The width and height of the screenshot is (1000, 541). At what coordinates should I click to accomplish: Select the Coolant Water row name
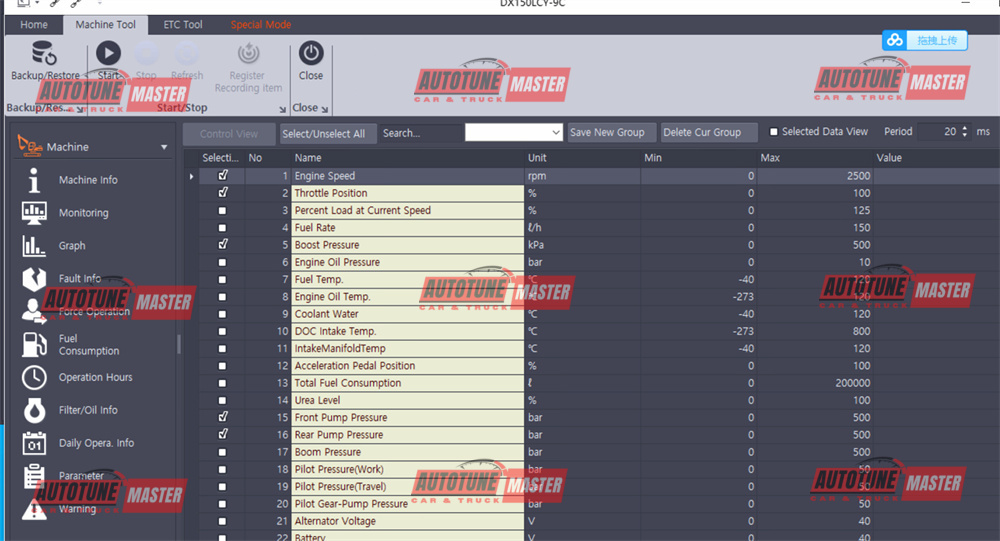coord(407,314)
